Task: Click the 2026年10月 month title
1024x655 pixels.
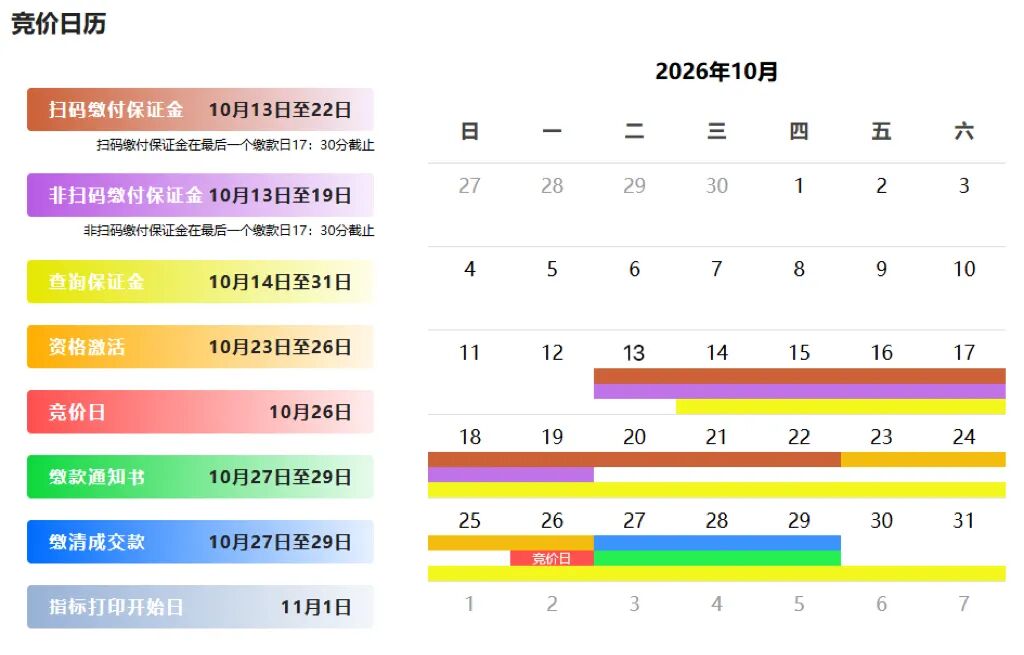Action: [716, 71]
